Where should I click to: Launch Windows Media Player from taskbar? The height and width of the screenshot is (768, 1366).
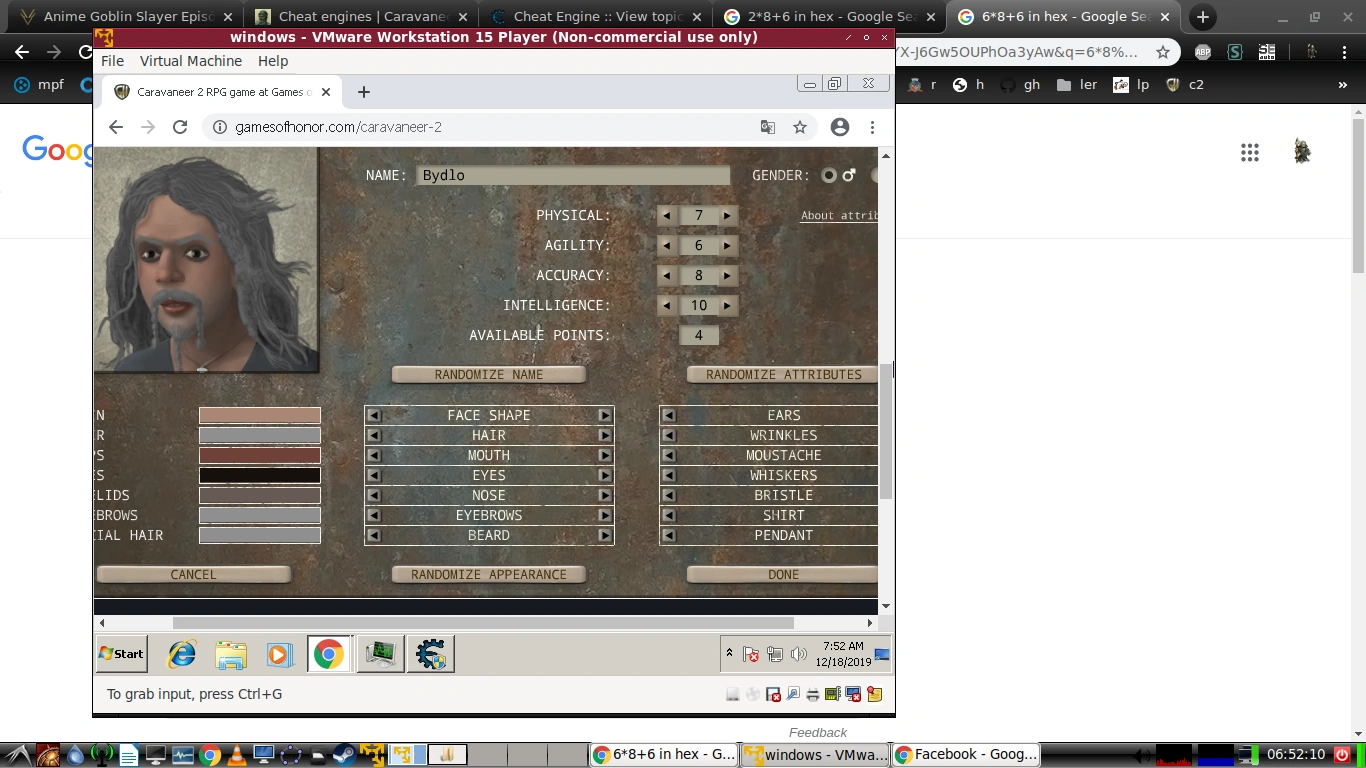click(x=279, y=654)
